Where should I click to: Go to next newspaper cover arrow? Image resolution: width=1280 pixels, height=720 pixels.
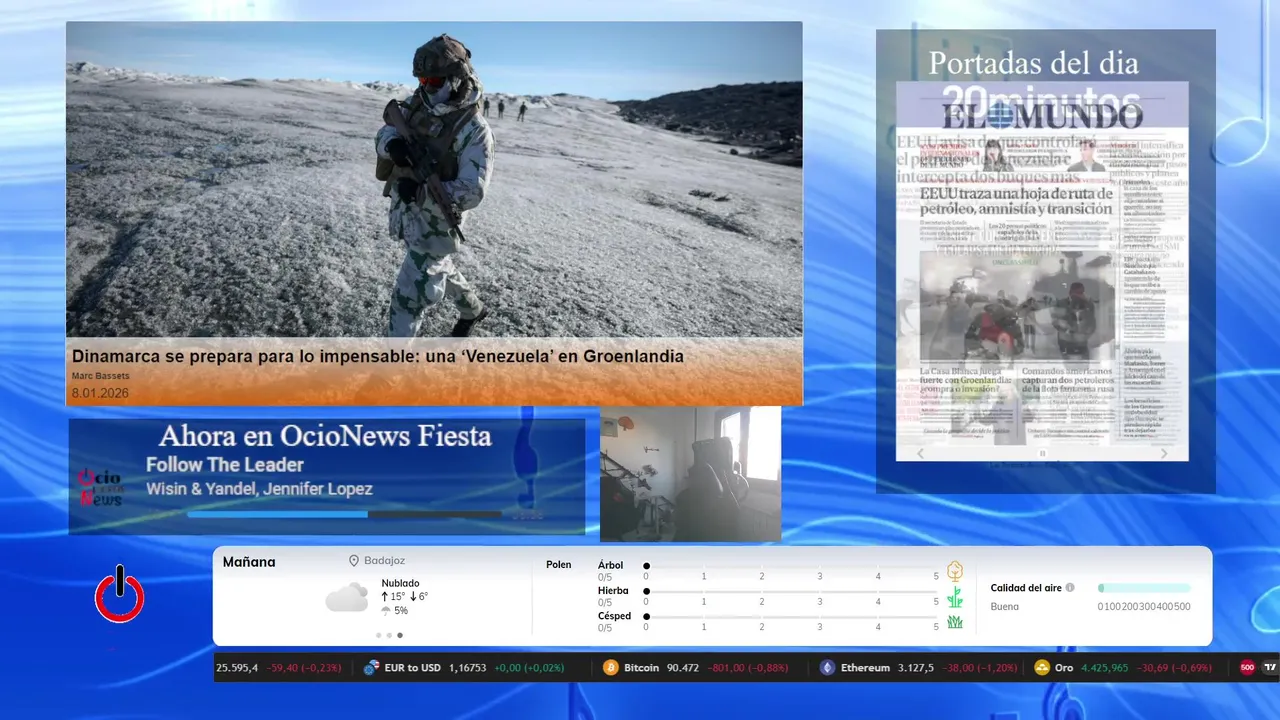pos(1164,454)
